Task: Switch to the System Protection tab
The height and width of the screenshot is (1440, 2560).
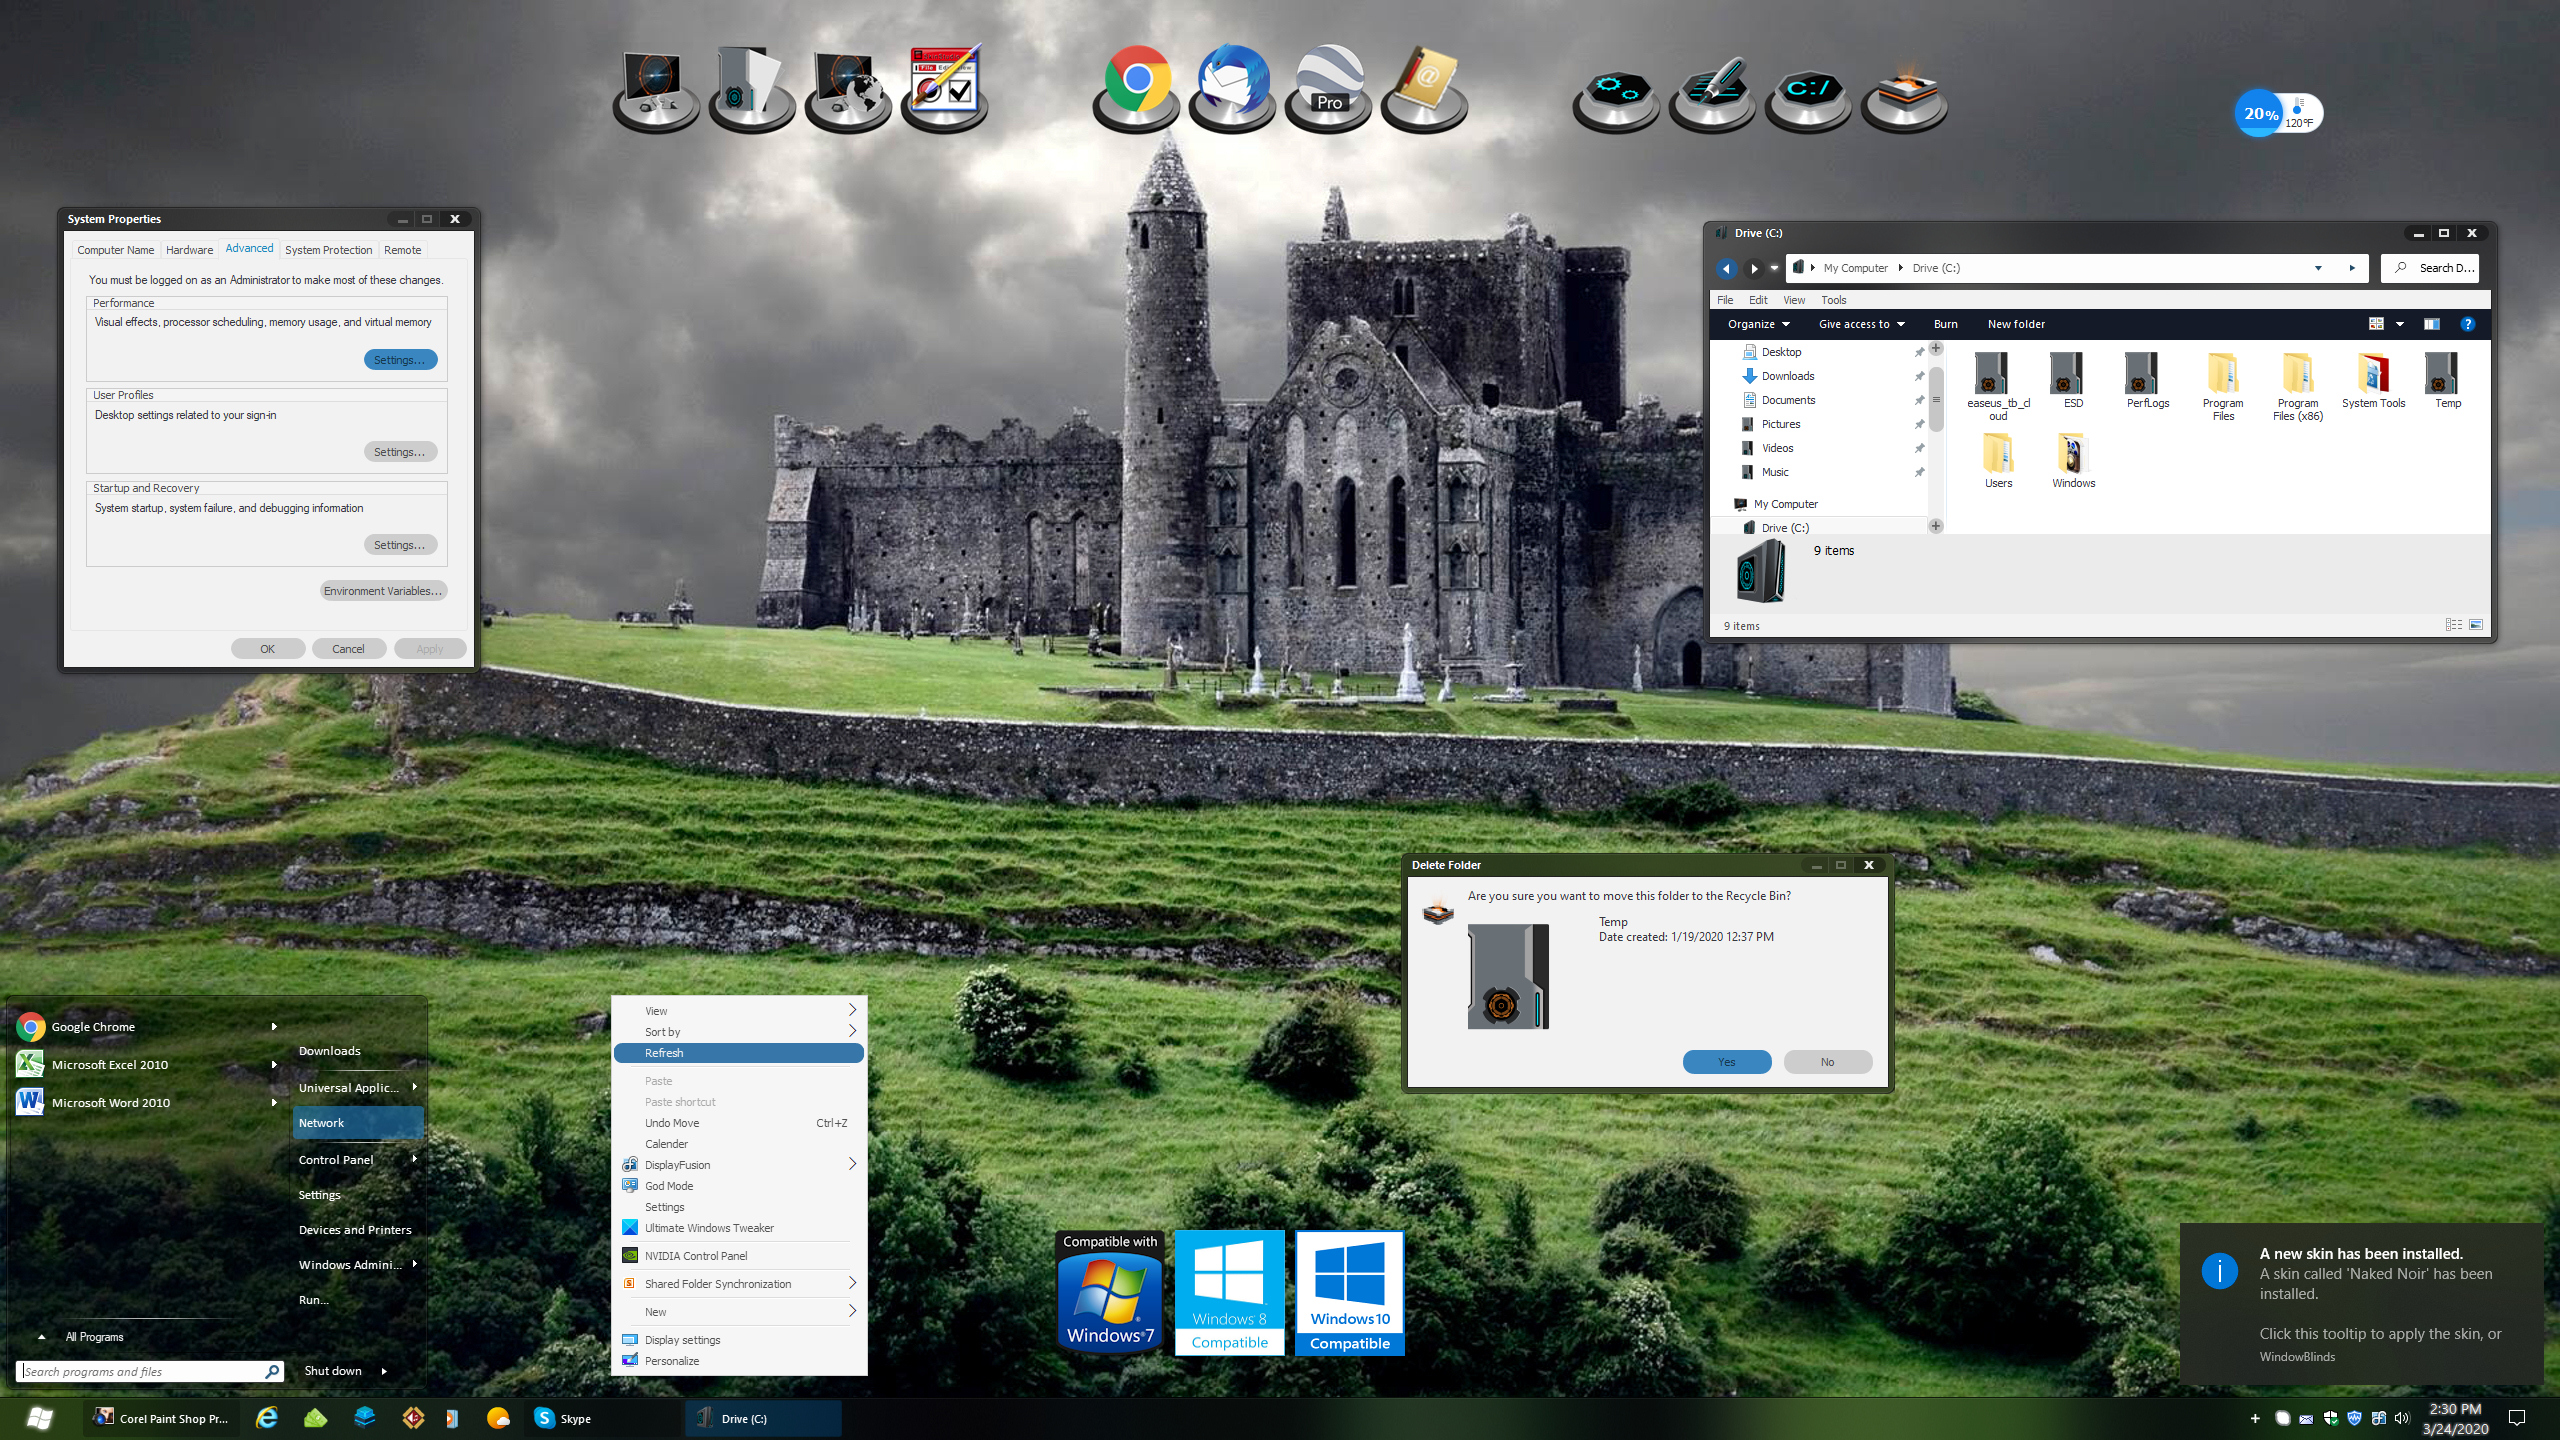Action: pyautogui.click(x=328, y=250)
